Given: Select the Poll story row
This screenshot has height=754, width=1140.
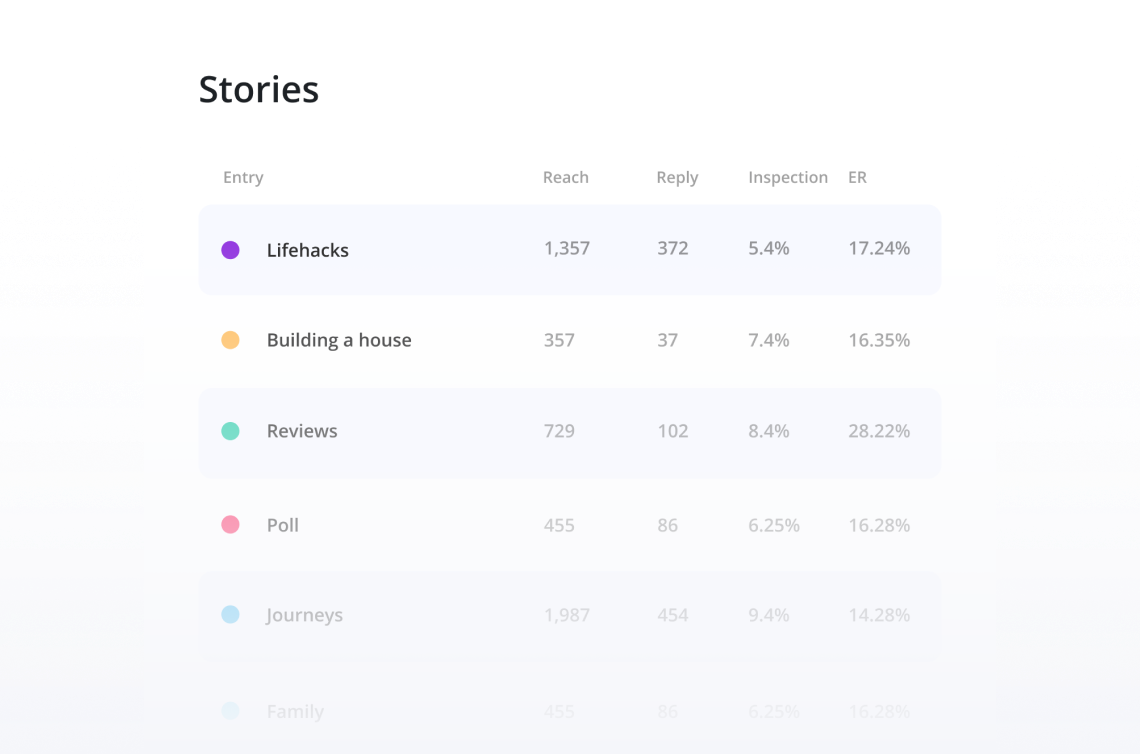Looking at the screenshot, I should [x=570, y=524].
